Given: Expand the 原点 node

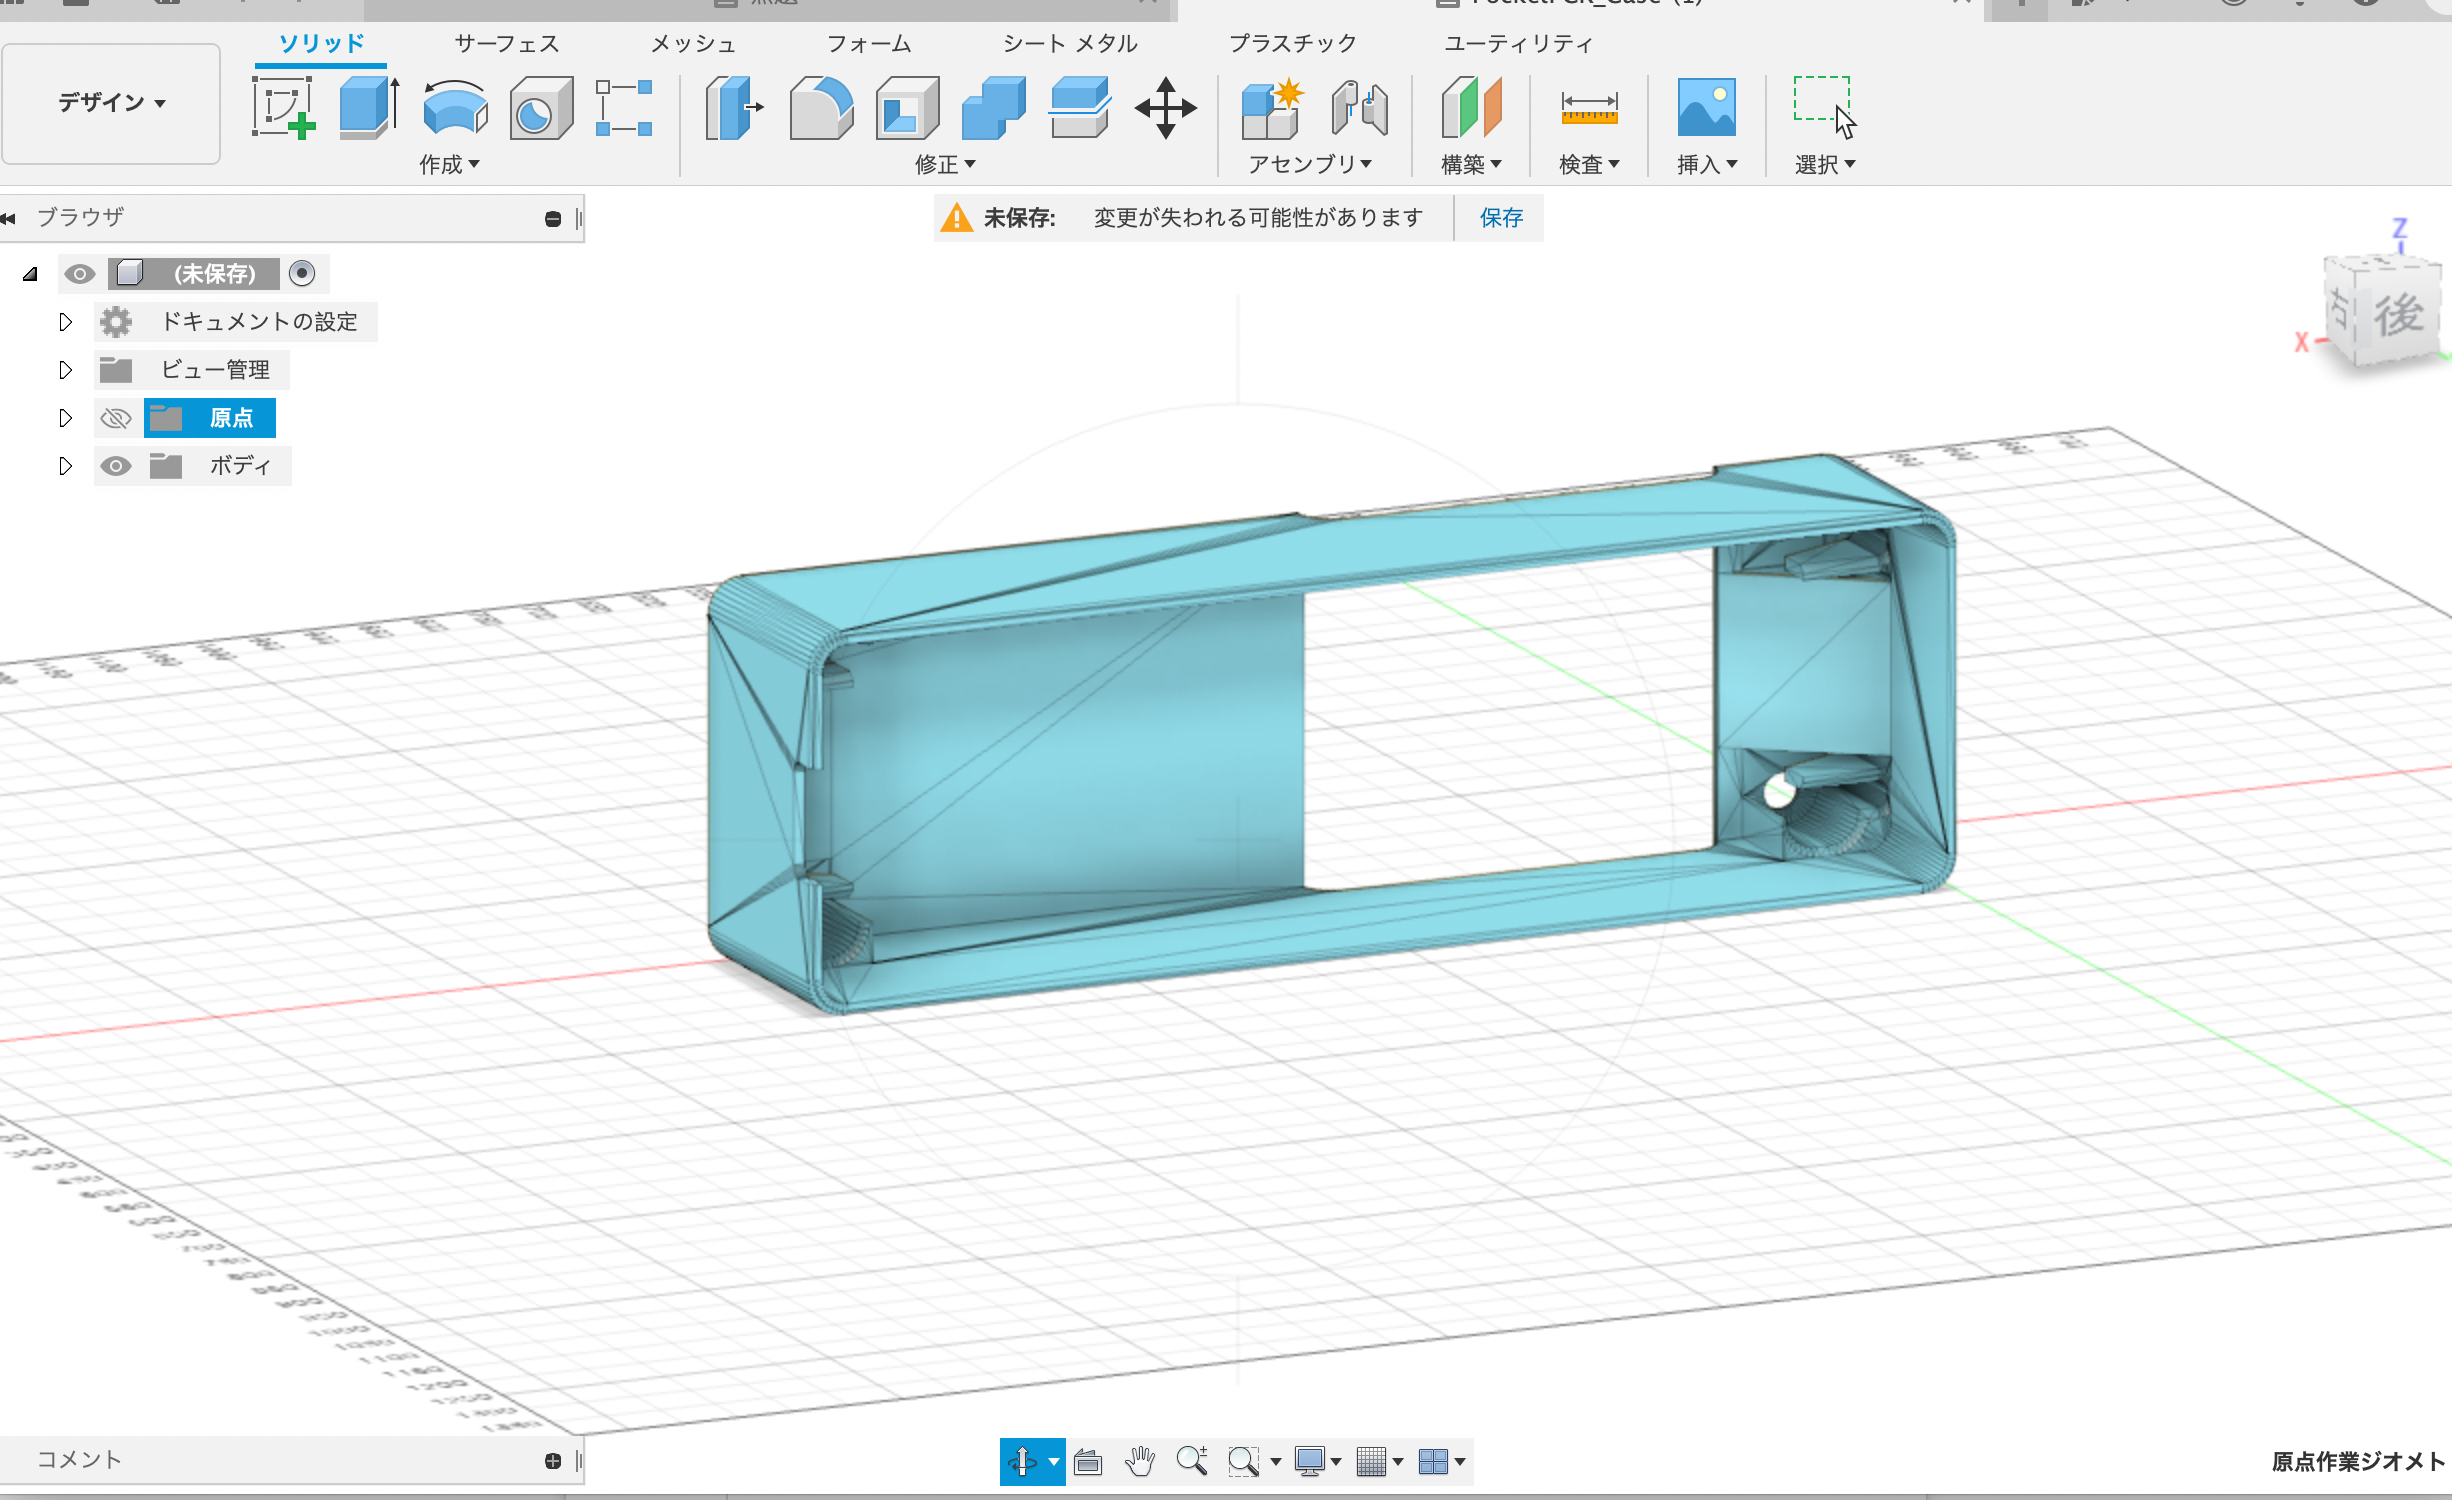Looking at the screenshot, I should 65,418.
